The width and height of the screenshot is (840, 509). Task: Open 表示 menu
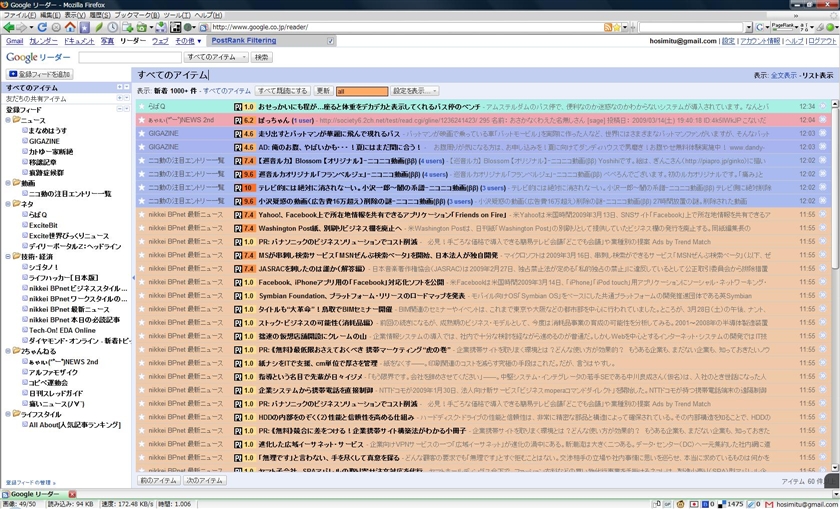(x=75, y=15)
